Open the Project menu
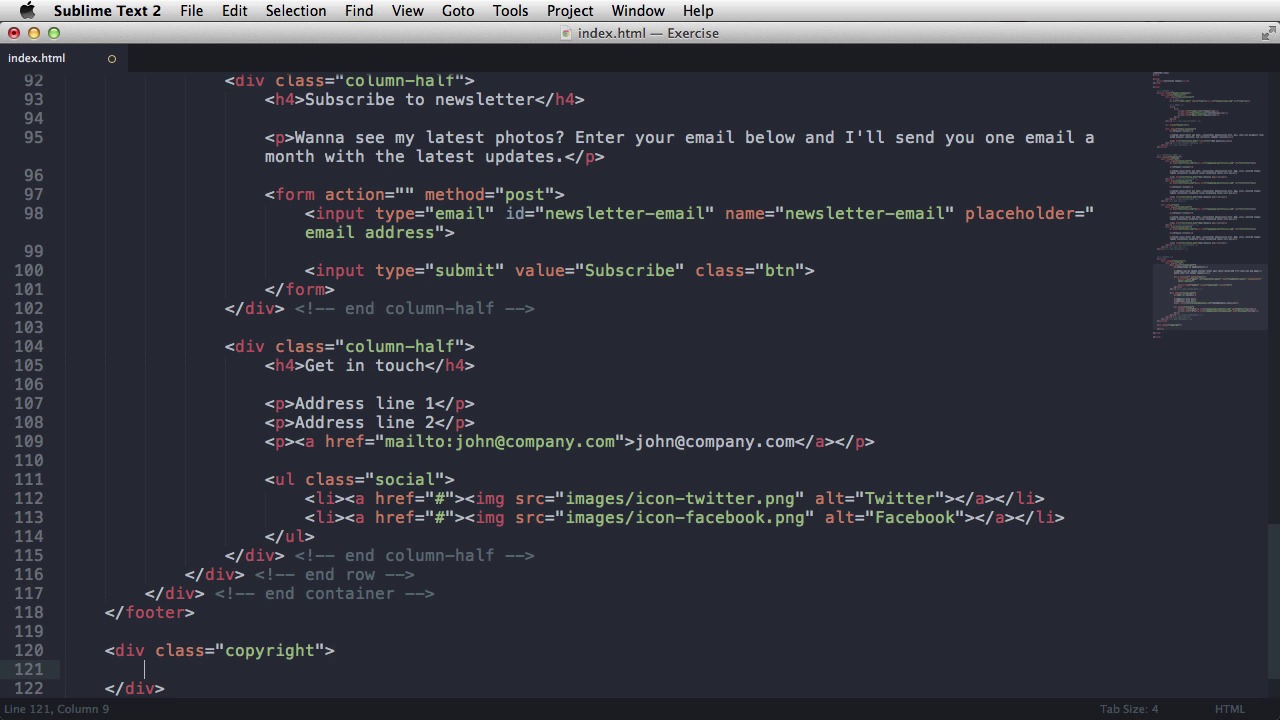This screenshot has width=1280, height=720. pos(570,11)
